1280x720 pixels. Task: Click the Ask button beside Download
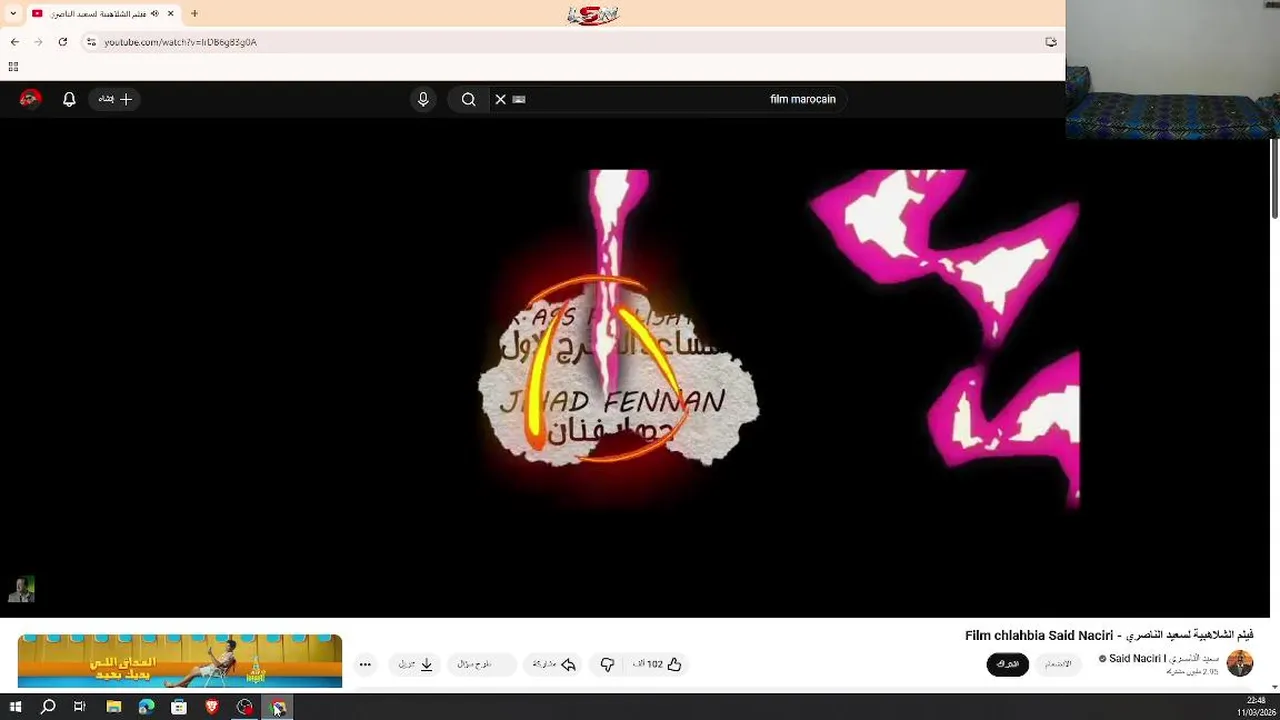[482, 664]
